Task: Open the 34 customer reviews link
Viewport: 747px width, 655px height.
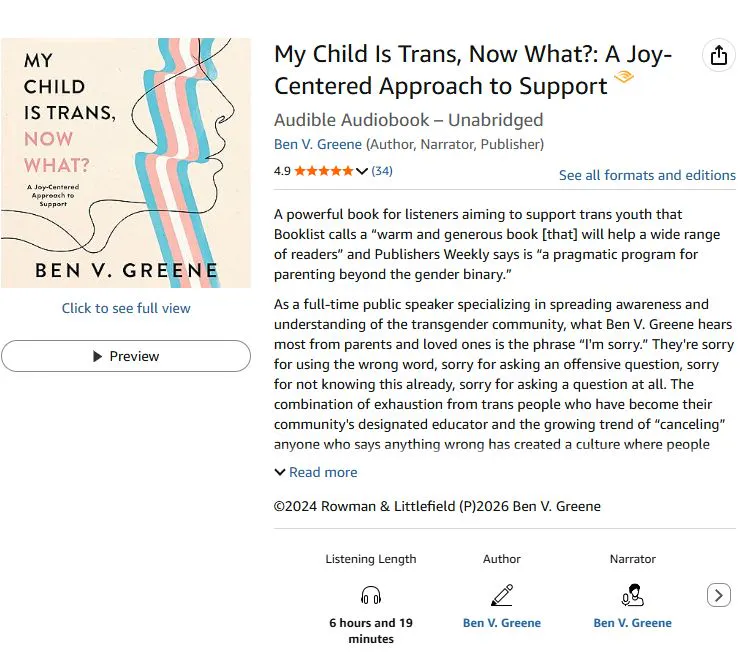Action: 382,171
